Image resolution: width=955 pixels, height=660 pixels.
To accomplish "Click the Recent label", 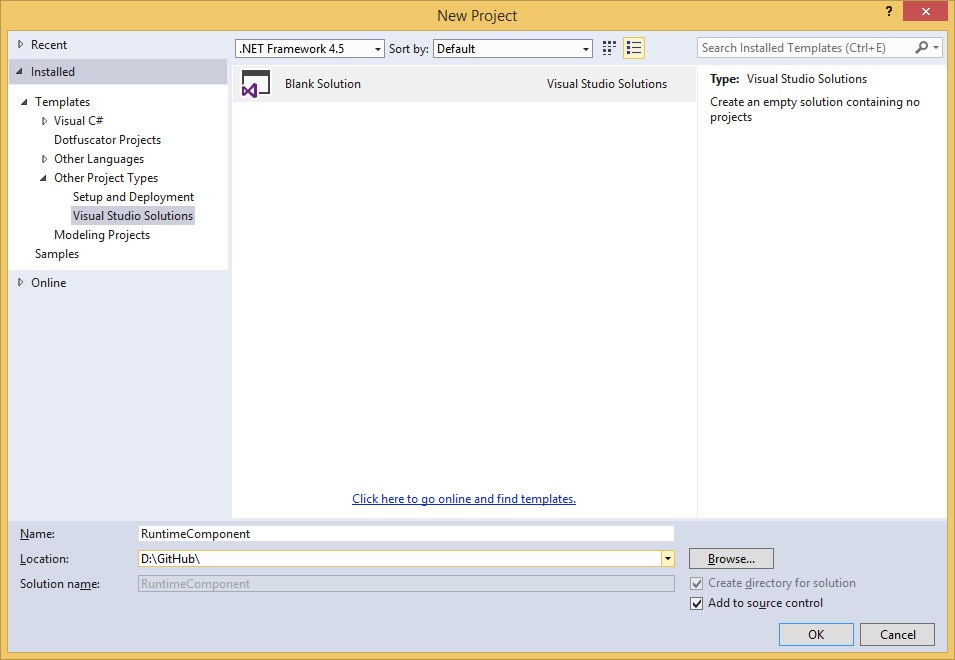I will 49,45.
